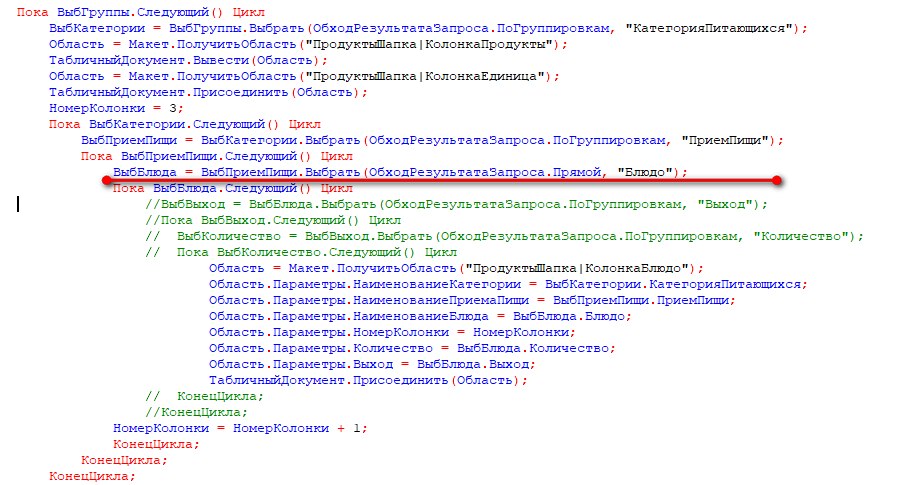Image resolution: width=914 pixels, height=485 pixels.
Task: Click the 'Область.Параметры.НомерКолонки = НомерКолонки' line
Action: (x=392, y=332)
